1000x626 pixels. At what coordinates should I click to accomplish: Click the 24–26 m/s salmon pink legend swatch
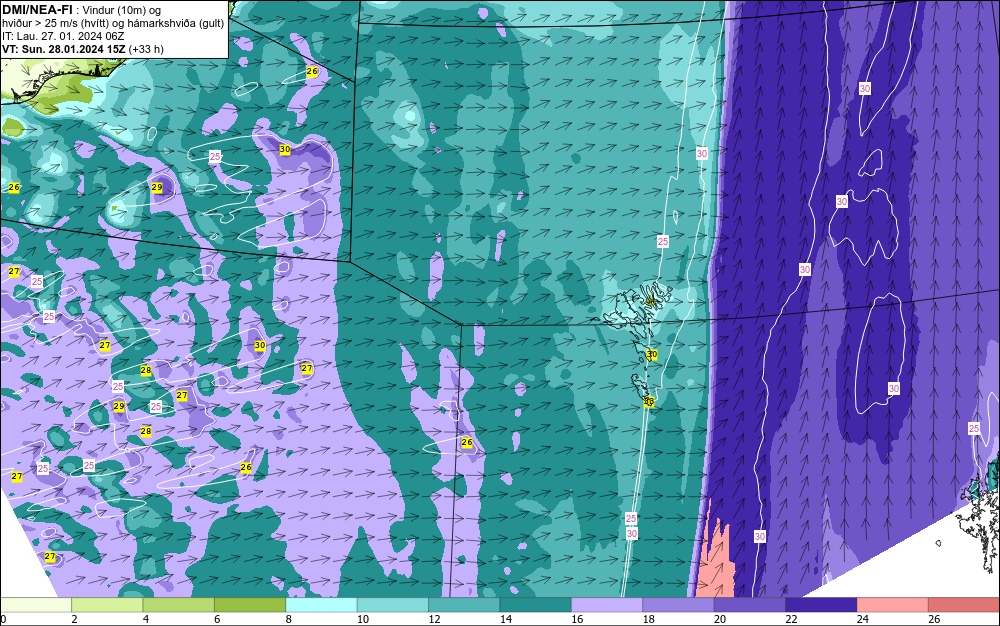(893, 605)
